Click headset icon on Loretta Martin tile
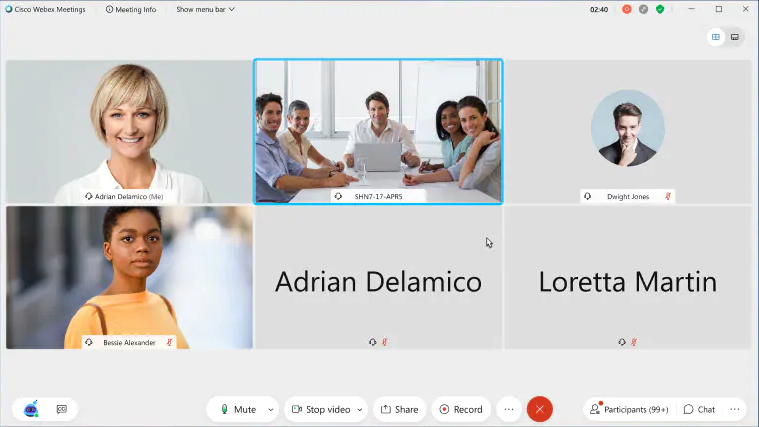 622,342
